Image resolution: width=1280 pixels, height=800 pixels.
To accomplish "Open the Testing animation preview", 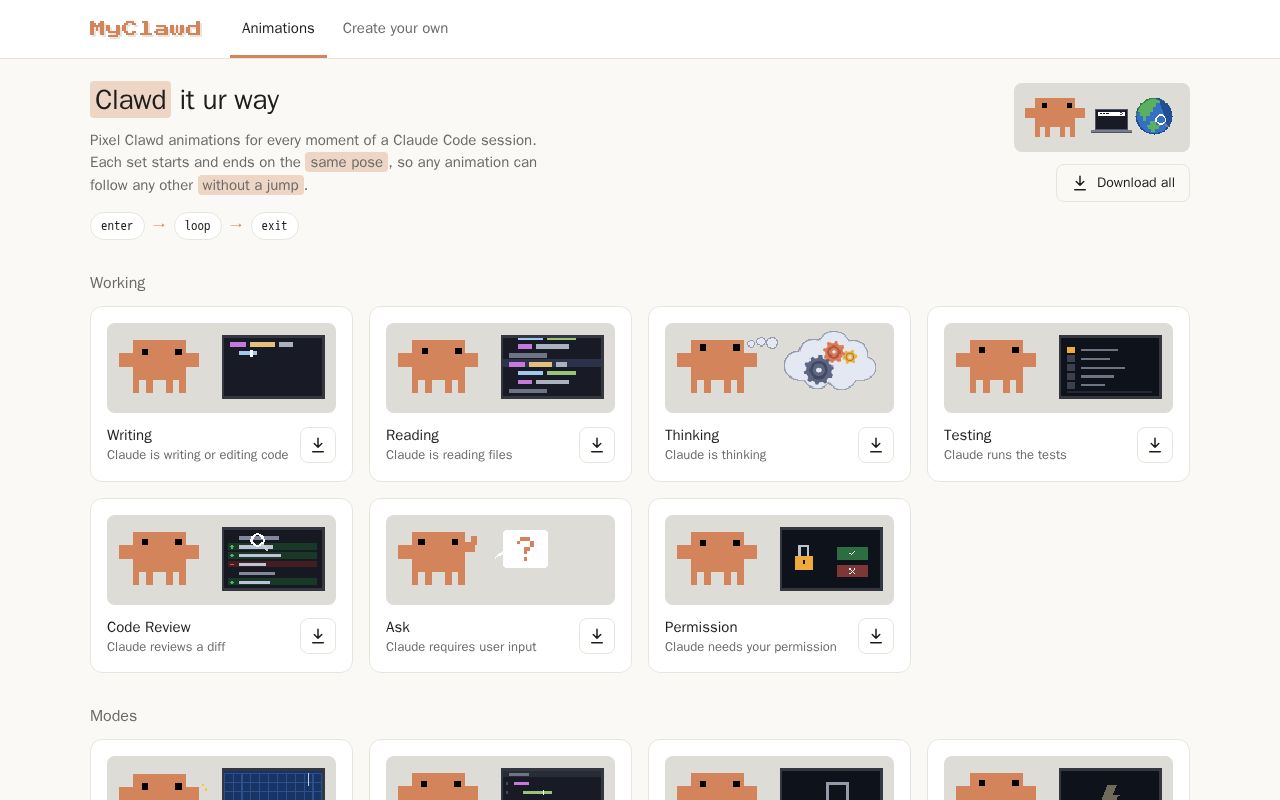I will coord(1058,368).
